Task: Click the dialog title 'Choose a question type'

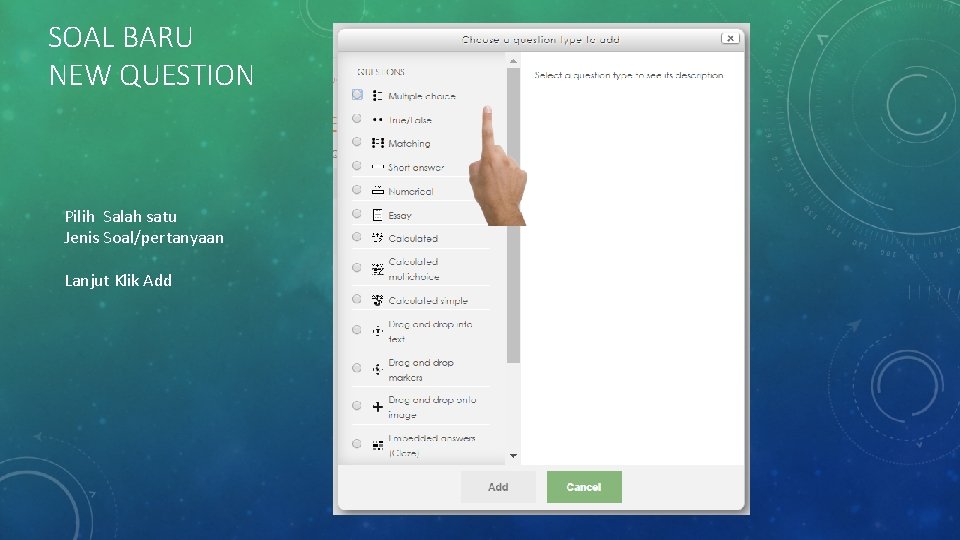Action: [x=541, y=40]
